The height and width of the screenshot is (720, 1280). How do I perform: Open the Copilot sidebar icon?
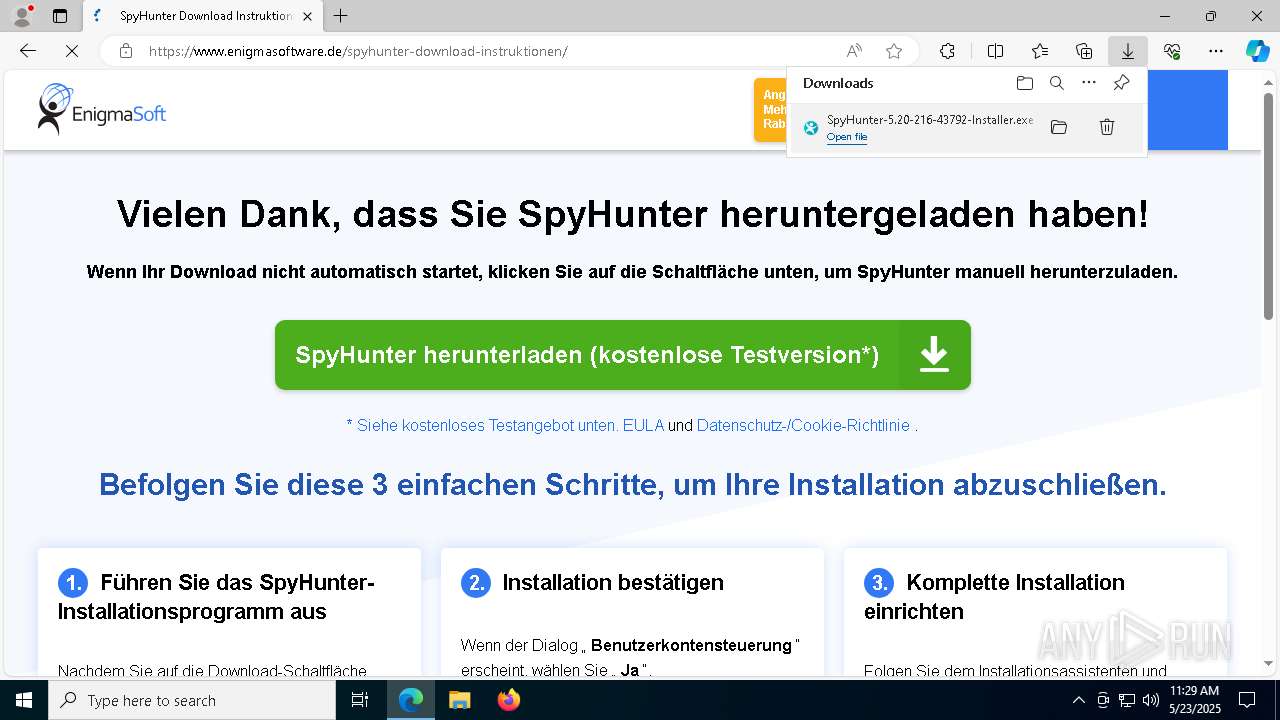tap(1257, 51)
